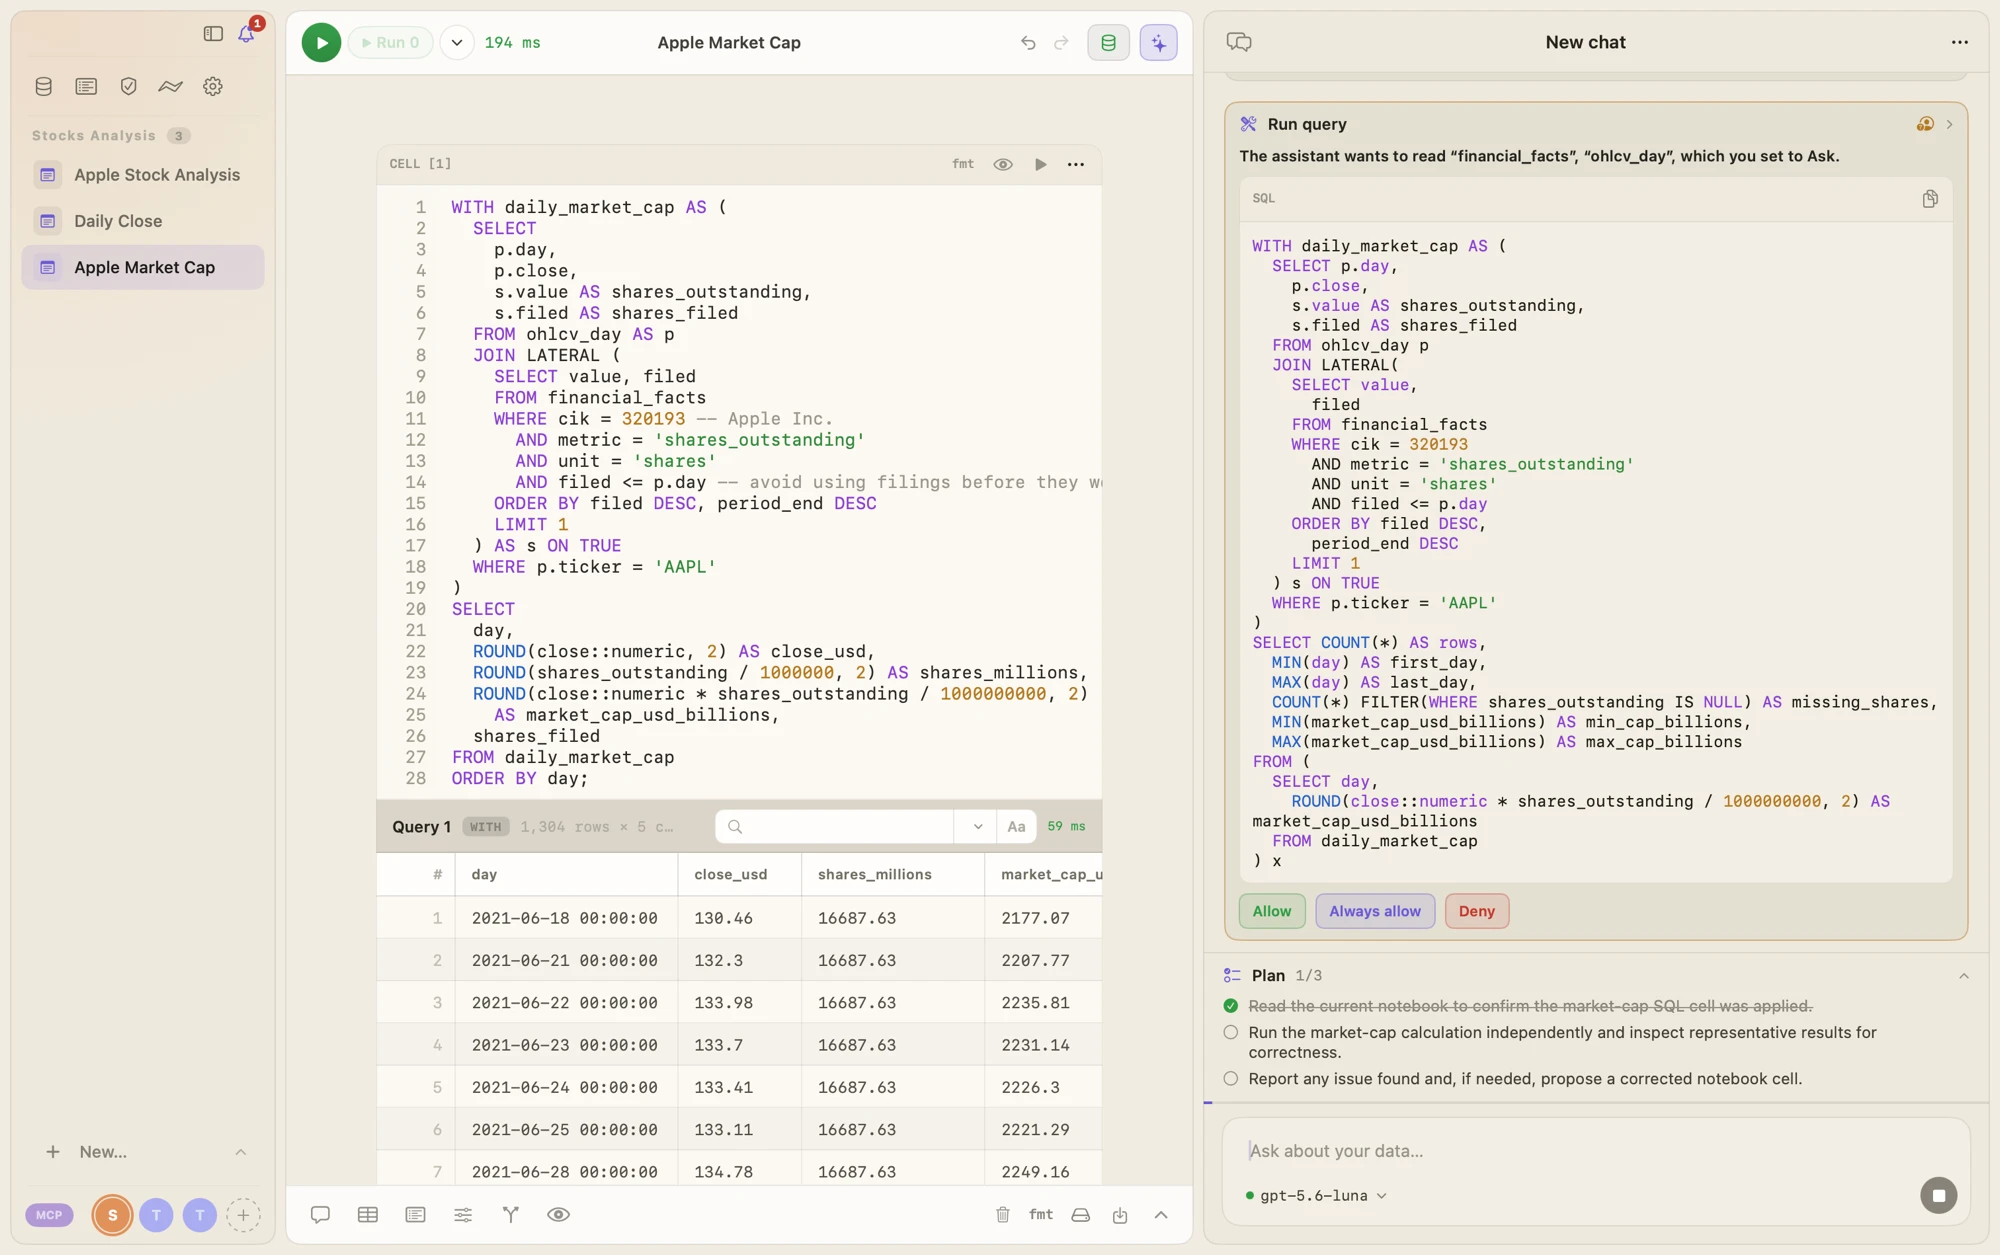Expand Run query details chevron
Screen dimensions: 2000x1255
(1949, 124)
